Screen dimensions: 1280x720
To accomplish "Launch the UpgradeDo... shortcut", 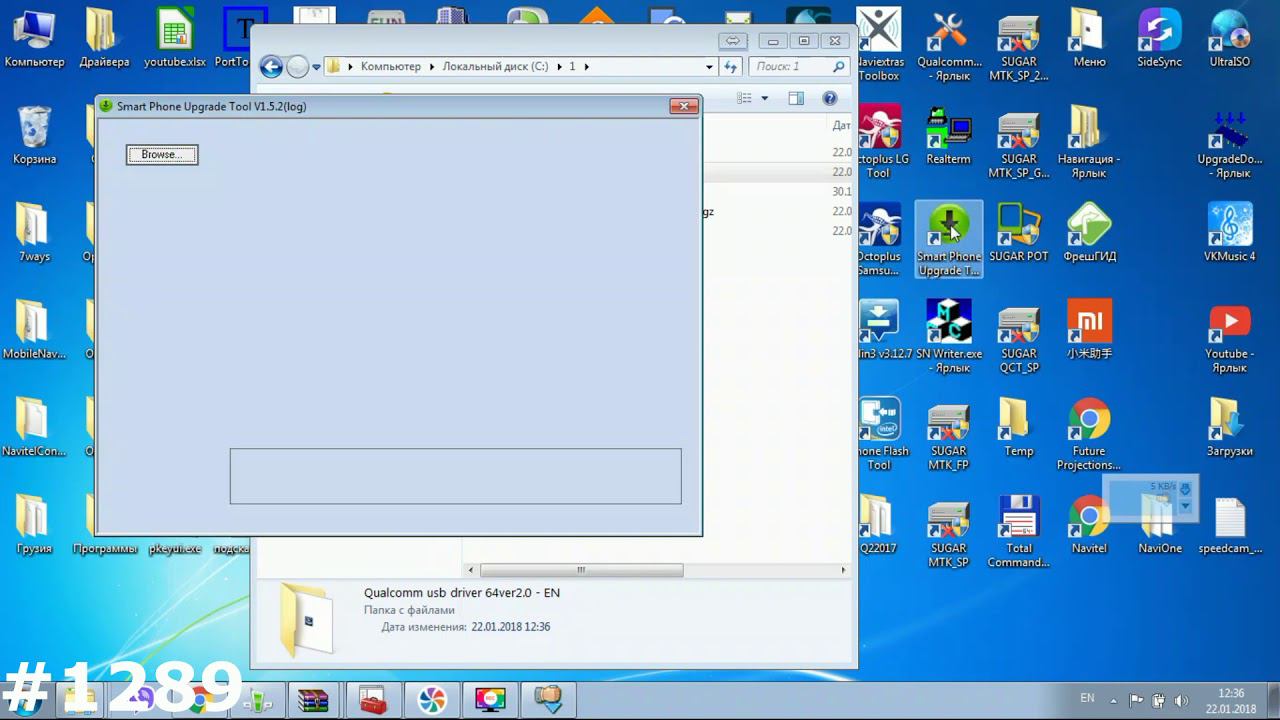I will click(x=1230, y=142).
